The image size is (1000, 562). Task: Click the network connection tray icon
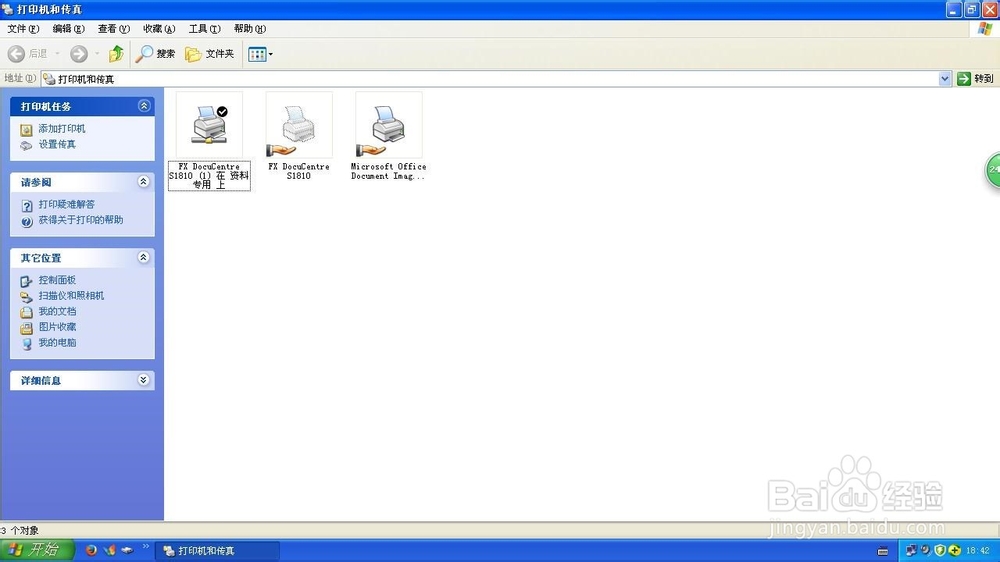pos(911,551)
